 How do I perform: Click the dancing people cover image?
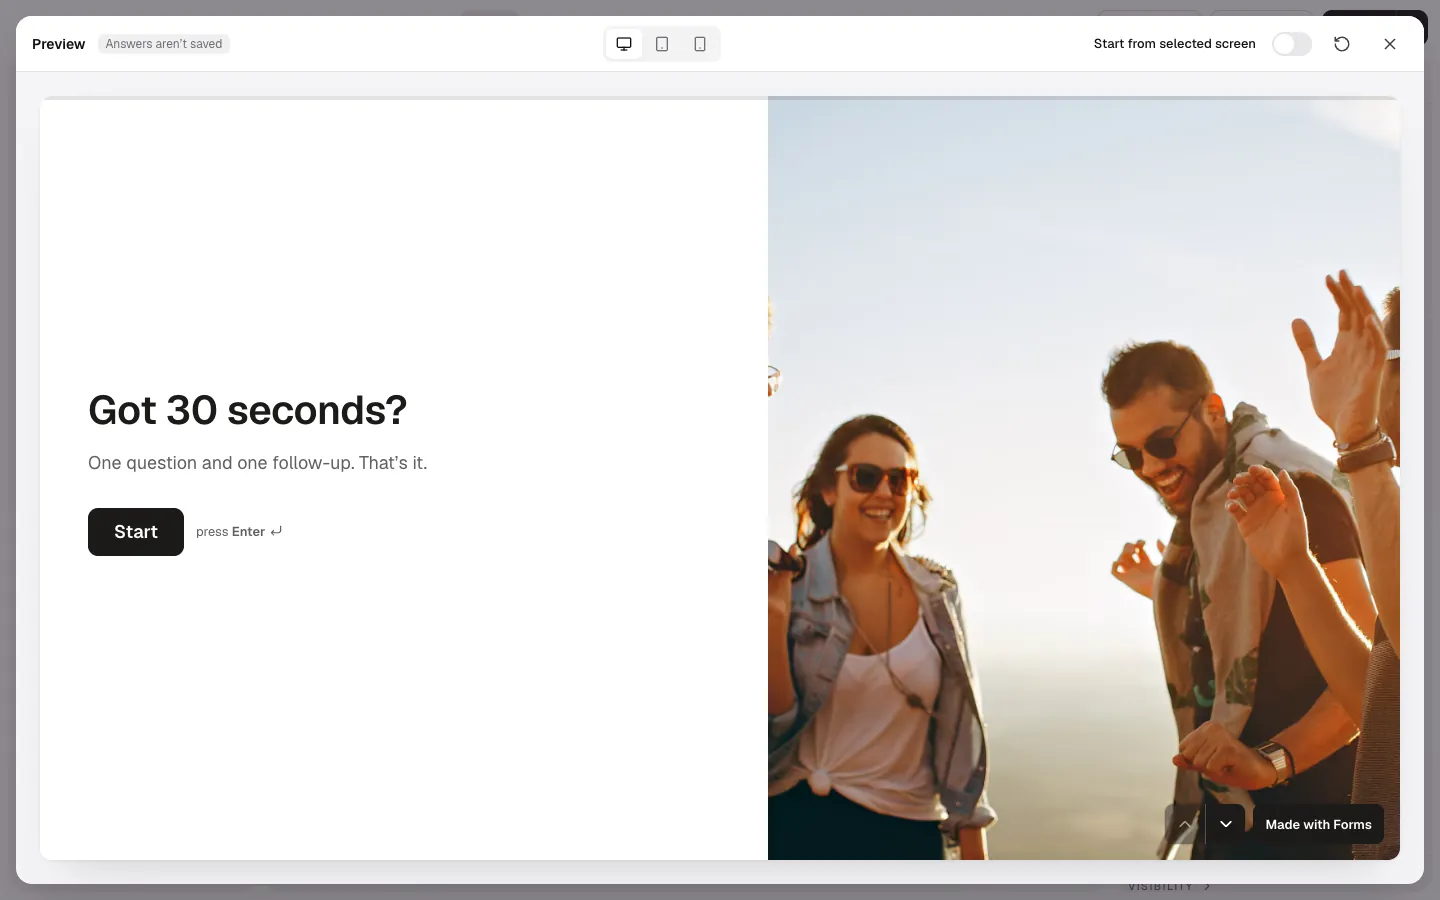click(x=1084, y=478)
